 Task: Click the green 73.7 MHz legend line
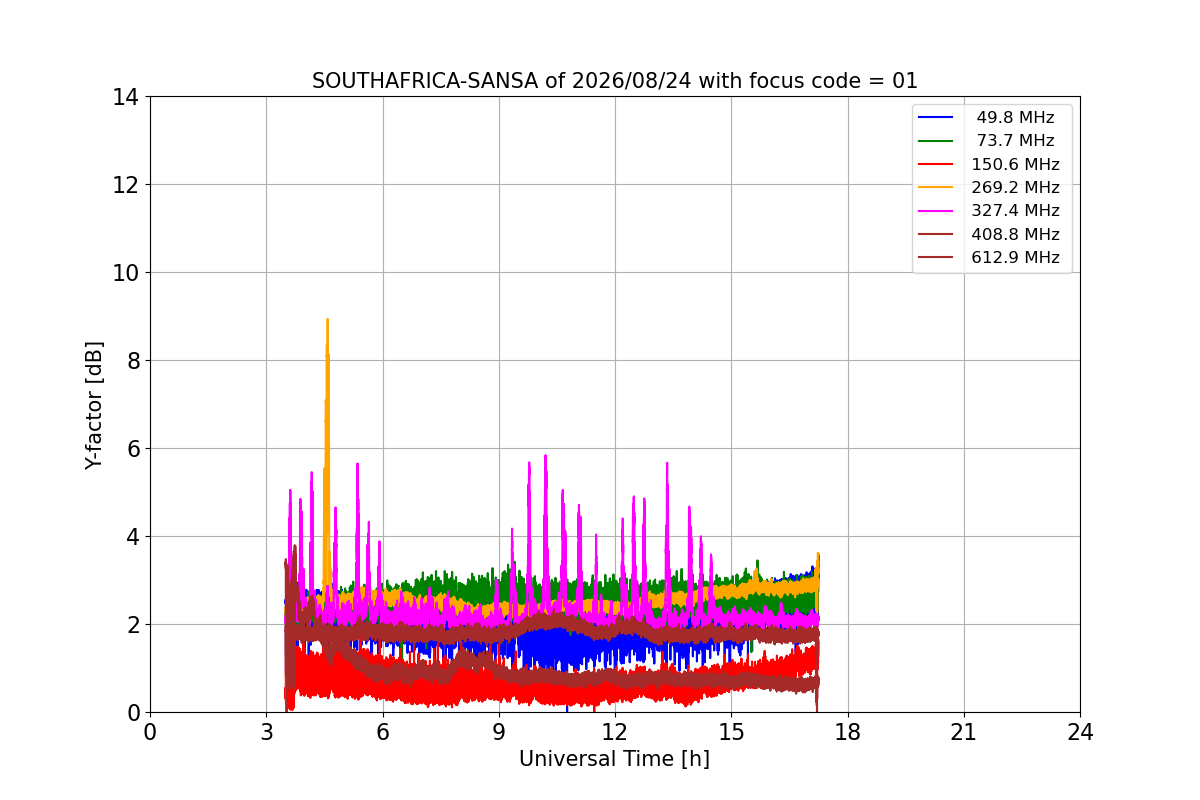[938, 141]
